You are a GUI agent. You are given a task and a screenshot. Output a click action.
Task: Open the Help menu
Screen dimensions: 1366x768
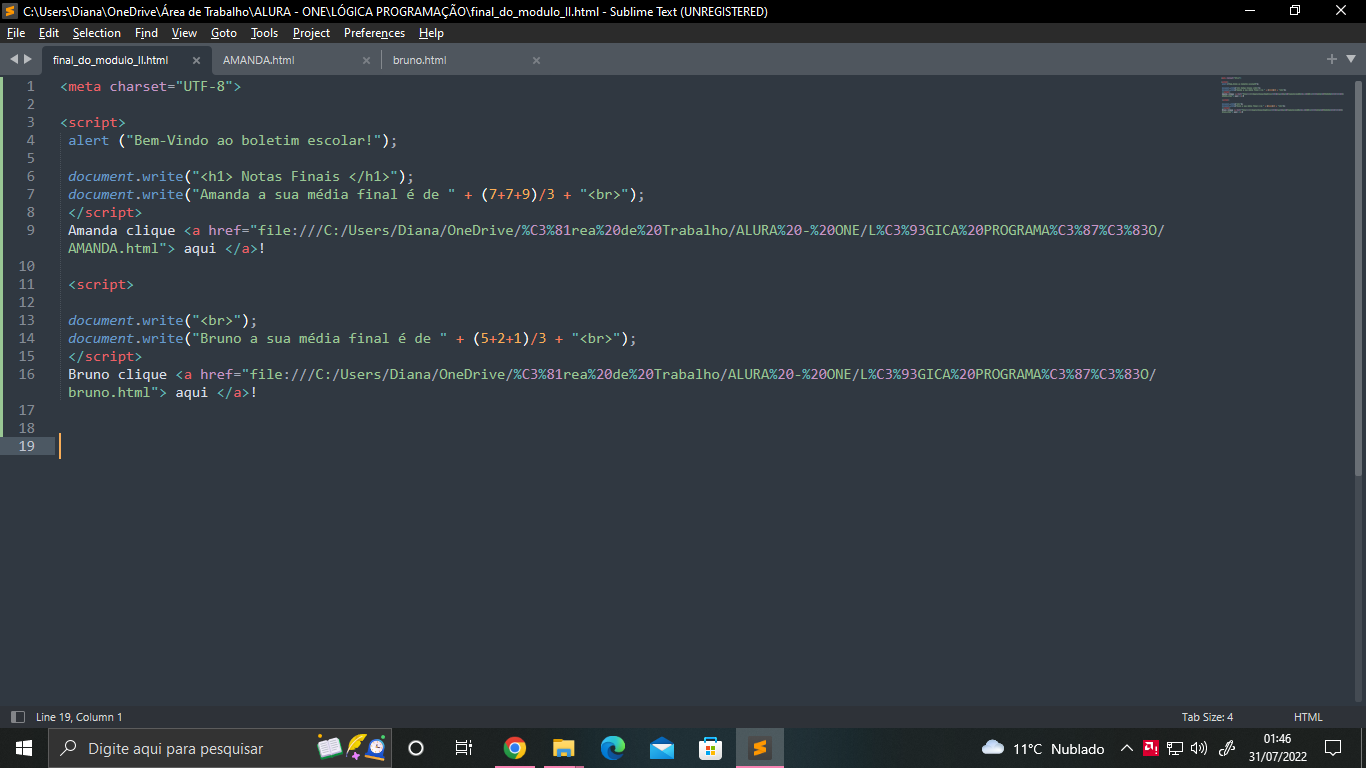[431, 33]
